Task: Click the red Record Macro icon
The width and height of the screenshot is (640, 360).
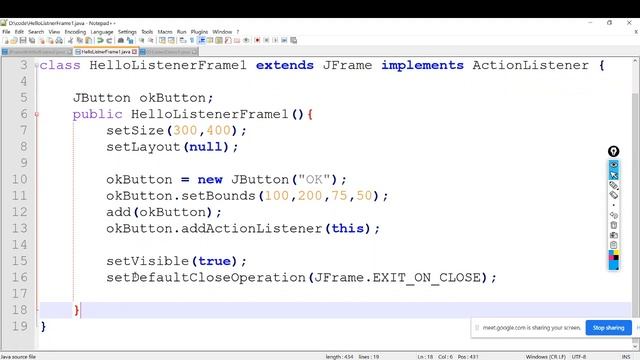Action: coord(257,40)
